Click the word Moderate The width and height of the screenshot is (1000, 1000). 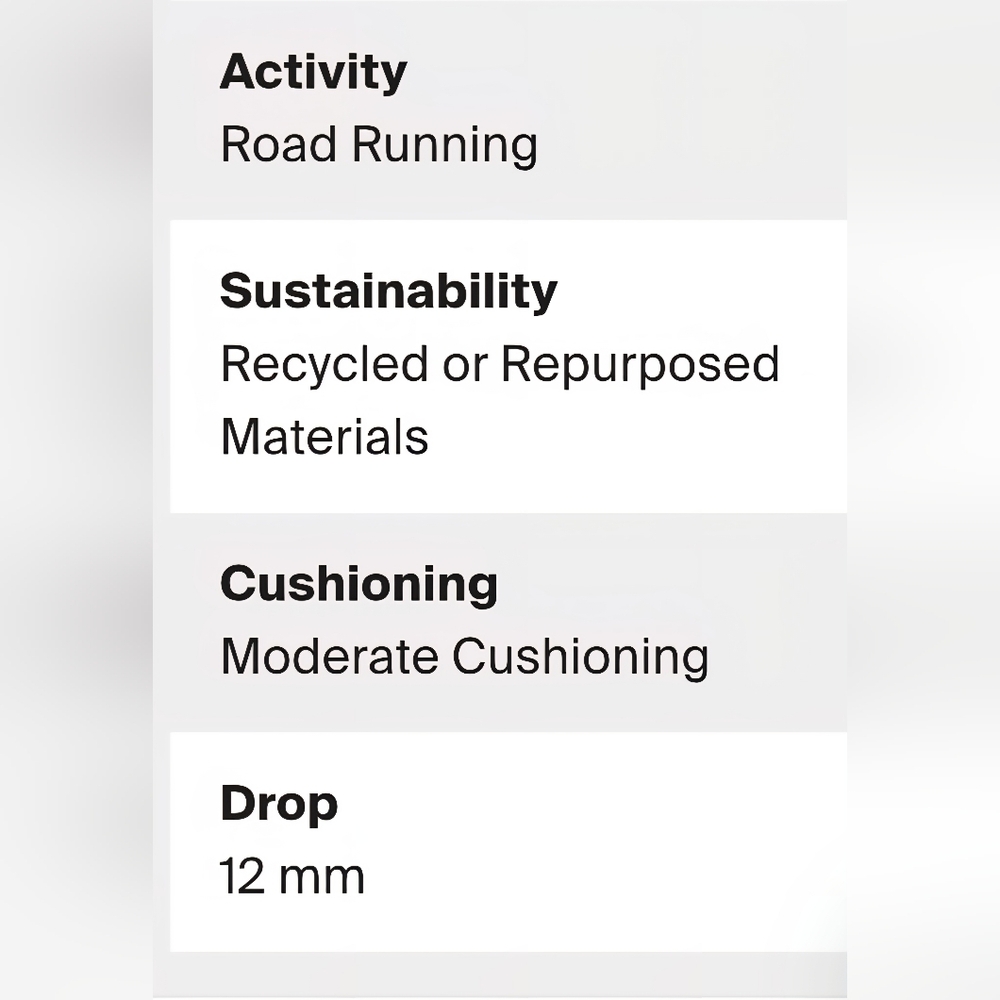329,657
